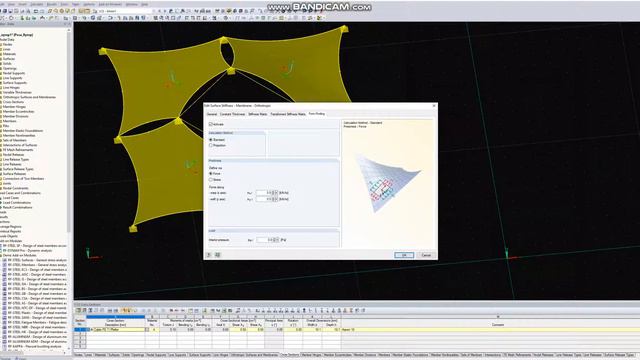Image resolution: width=640 pixels, height=360 pixels.
Task: Cancel the Edit Surface Stiffness dialog
Action: pyautogui.click(x=426, y=255)
